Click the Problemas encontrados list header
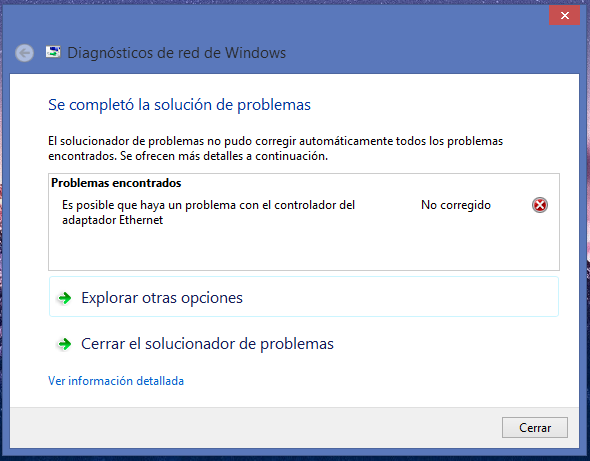The height and width of the screenshot is (461, 590). [x=116, y=183]
